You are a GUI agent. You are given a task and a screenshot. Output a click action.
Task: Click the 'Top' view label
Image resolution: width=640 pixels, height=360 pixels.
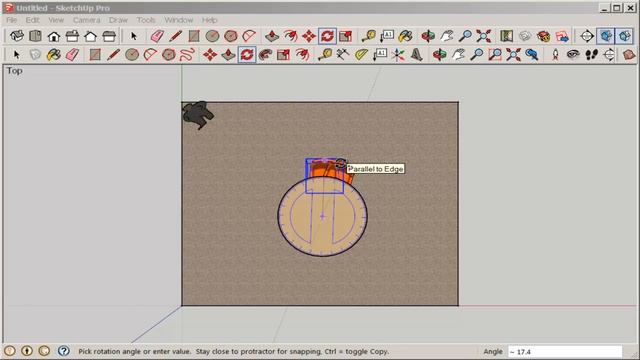pyautogui.click(x=14, y=71)
